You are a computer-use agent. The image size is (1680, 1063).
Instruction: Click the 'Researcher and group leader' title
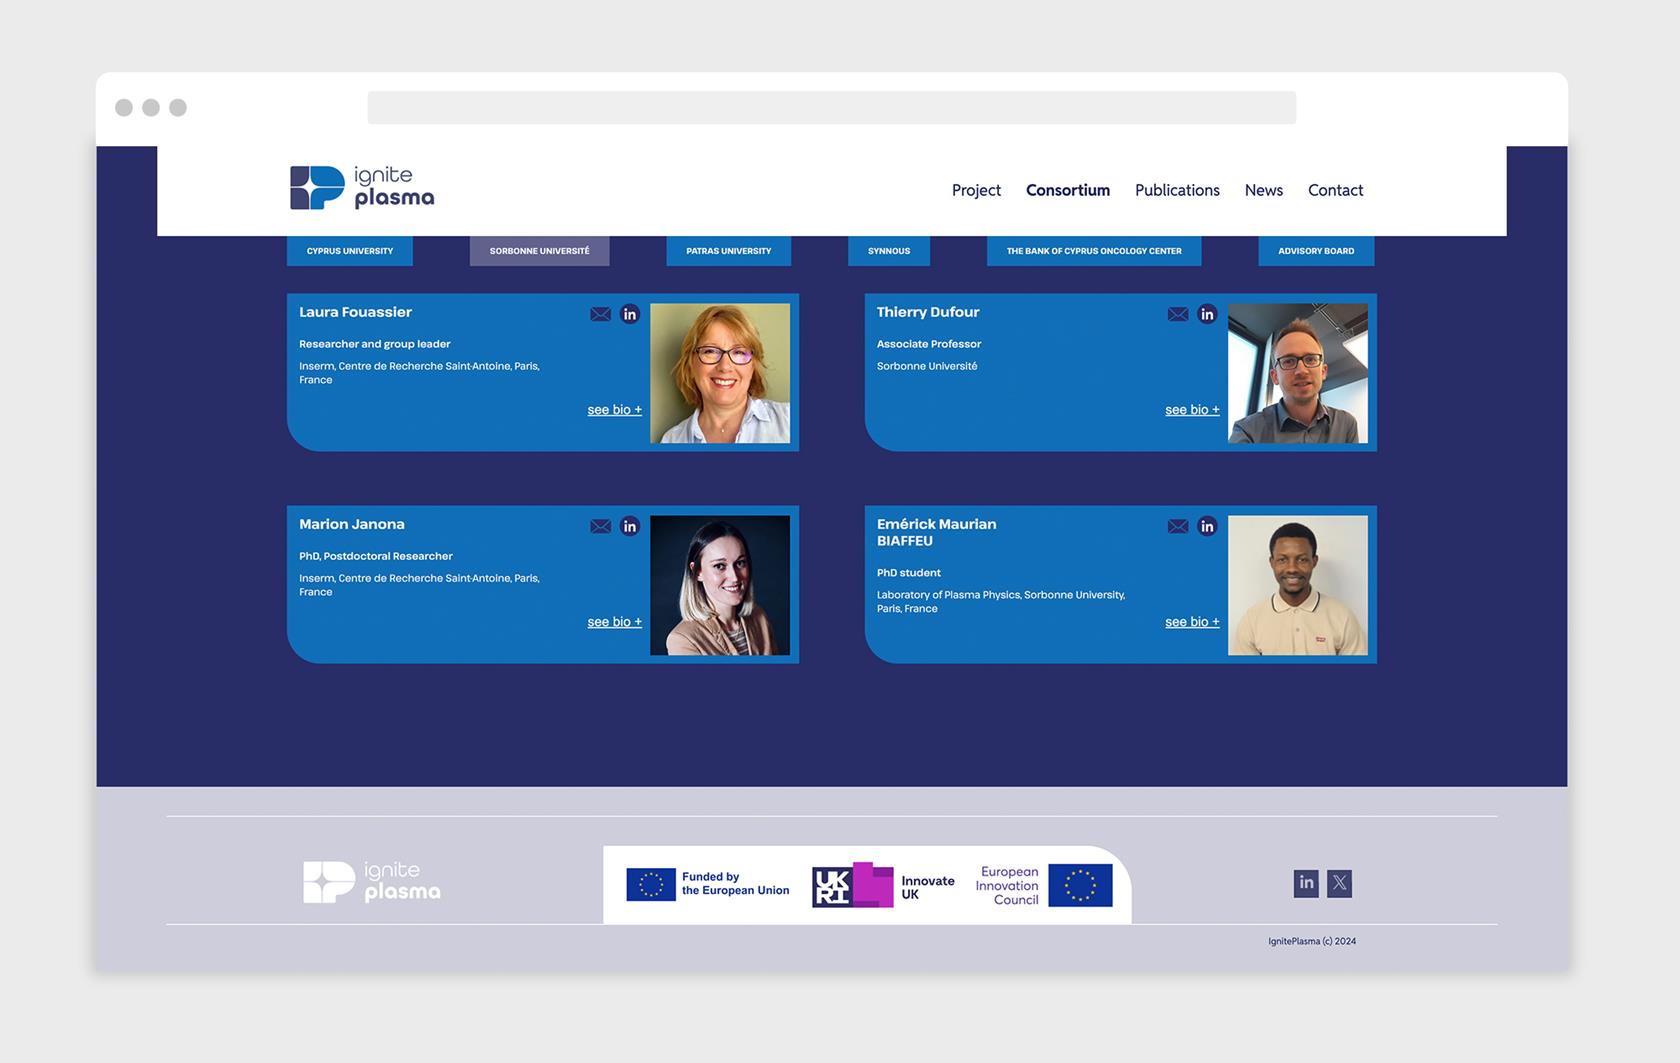(x=375, y=344)
